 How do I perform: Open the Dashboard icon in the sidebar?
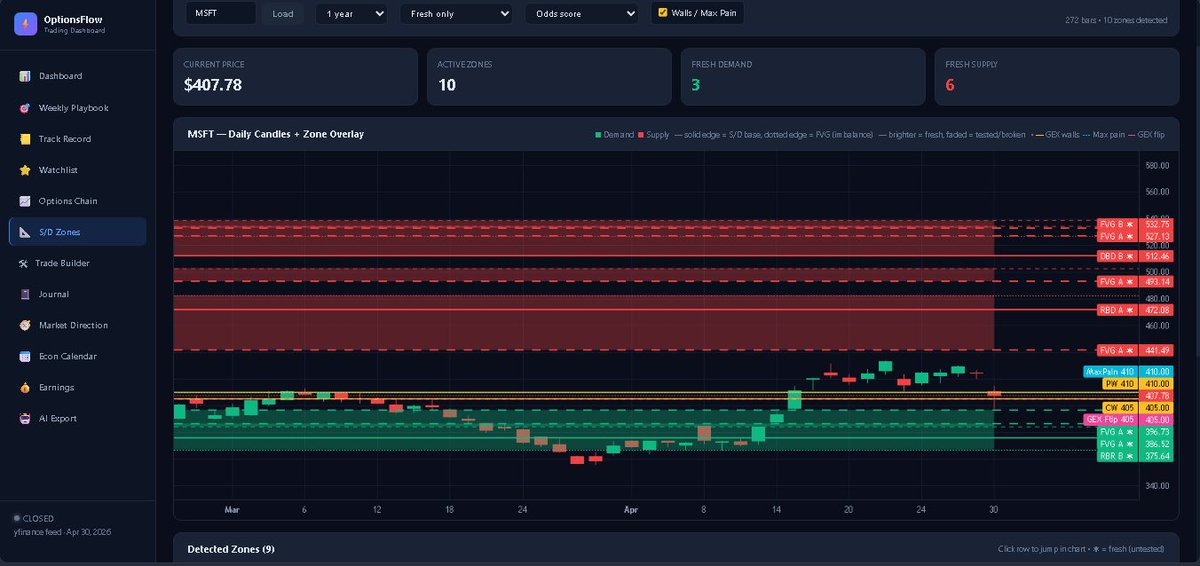coord(24,76)
